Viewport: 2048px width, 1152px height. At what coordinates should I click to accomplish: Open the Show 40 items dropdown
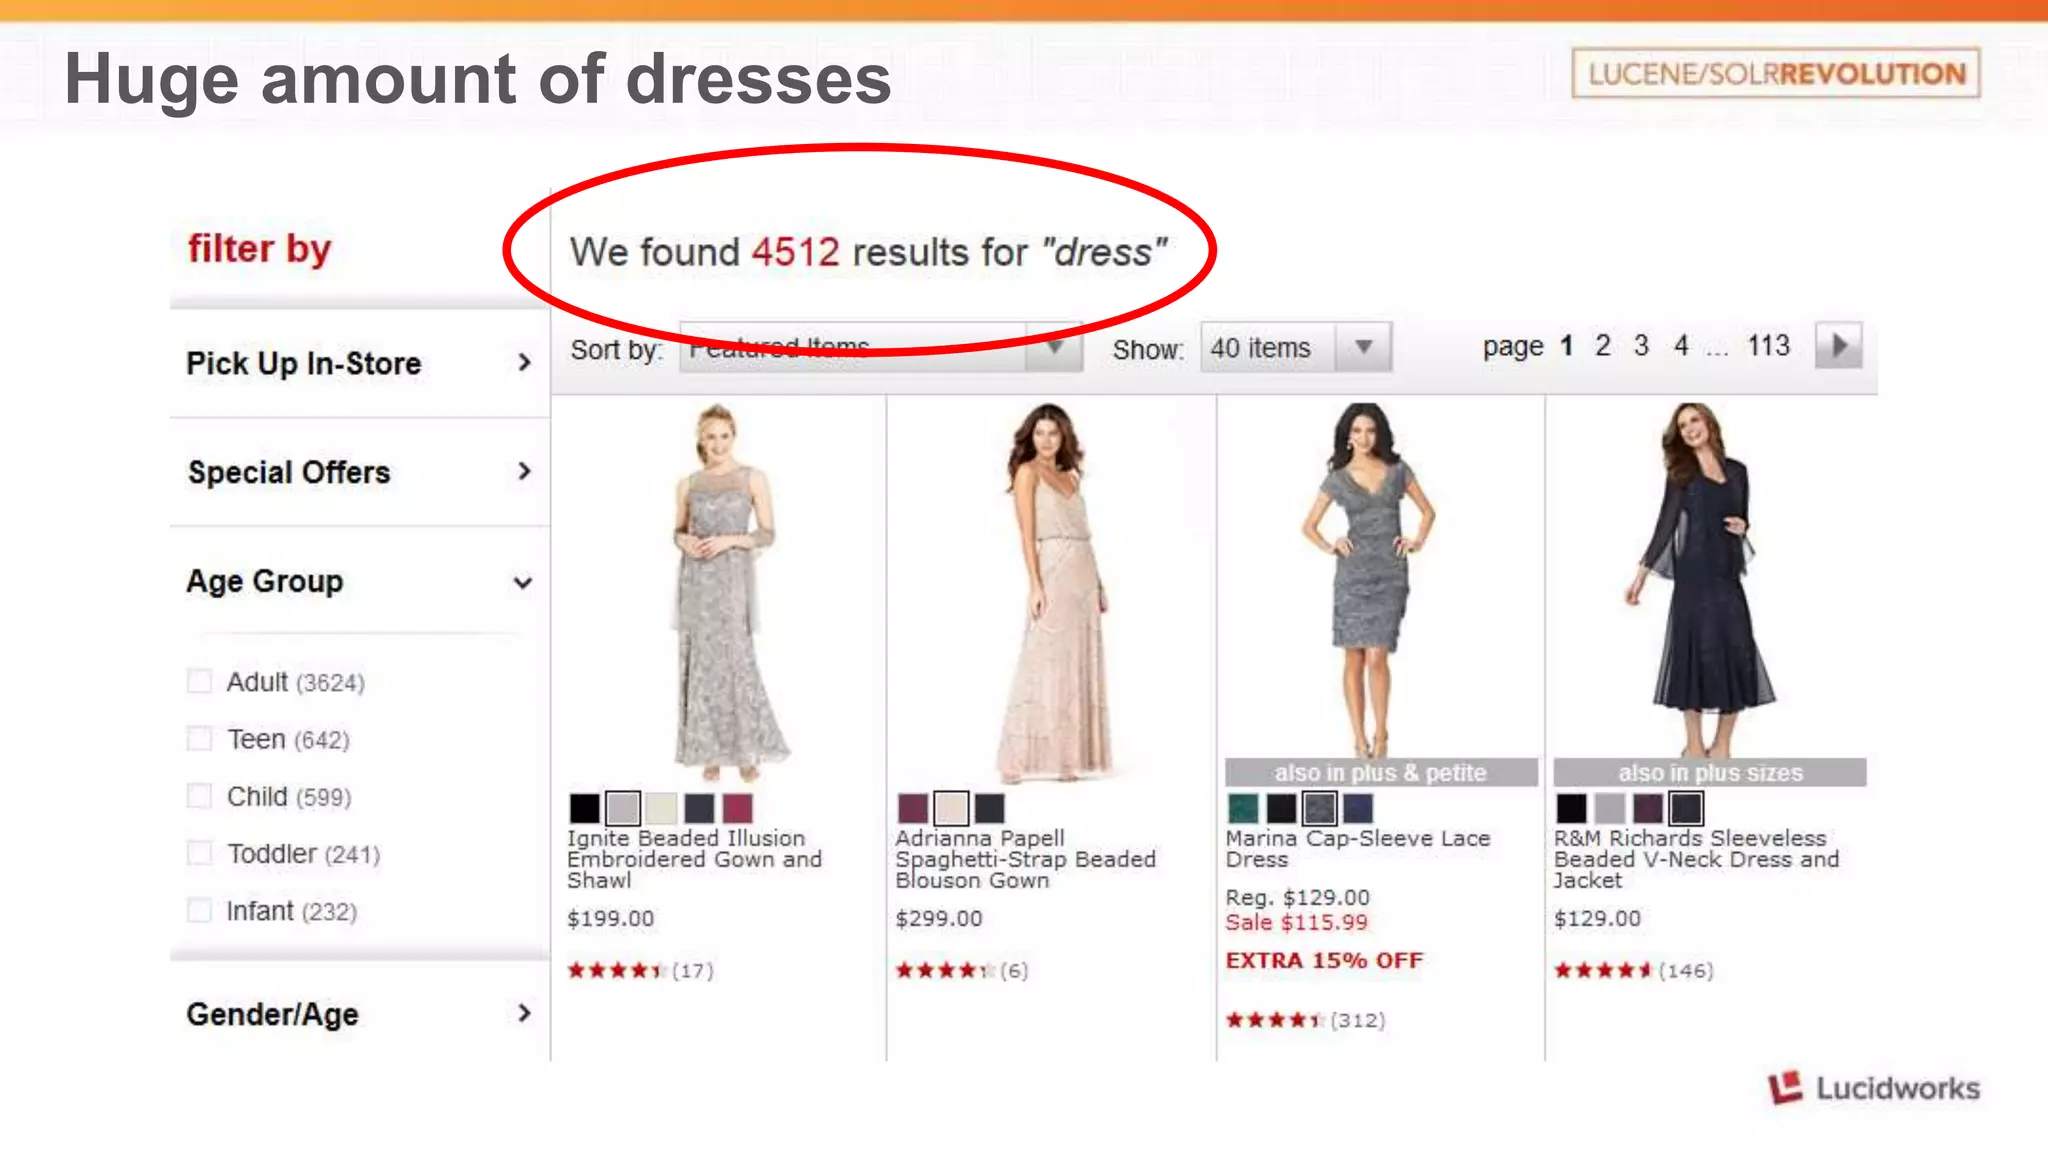(1296, 347)
